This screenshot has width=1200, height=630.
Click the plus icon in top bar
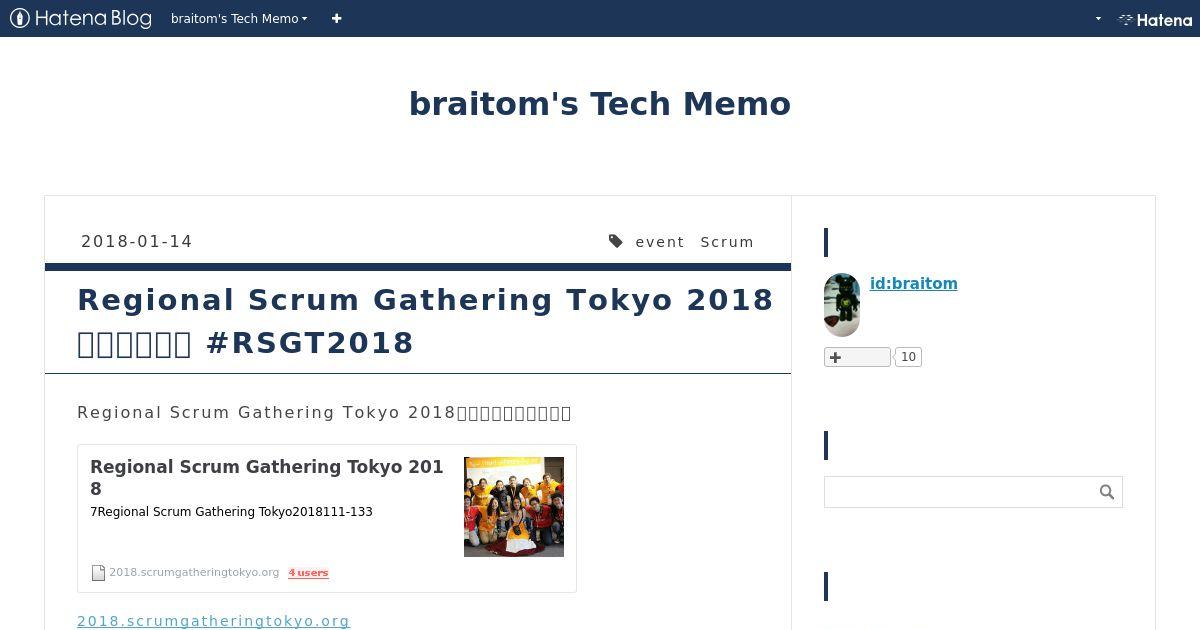(336, 18)
